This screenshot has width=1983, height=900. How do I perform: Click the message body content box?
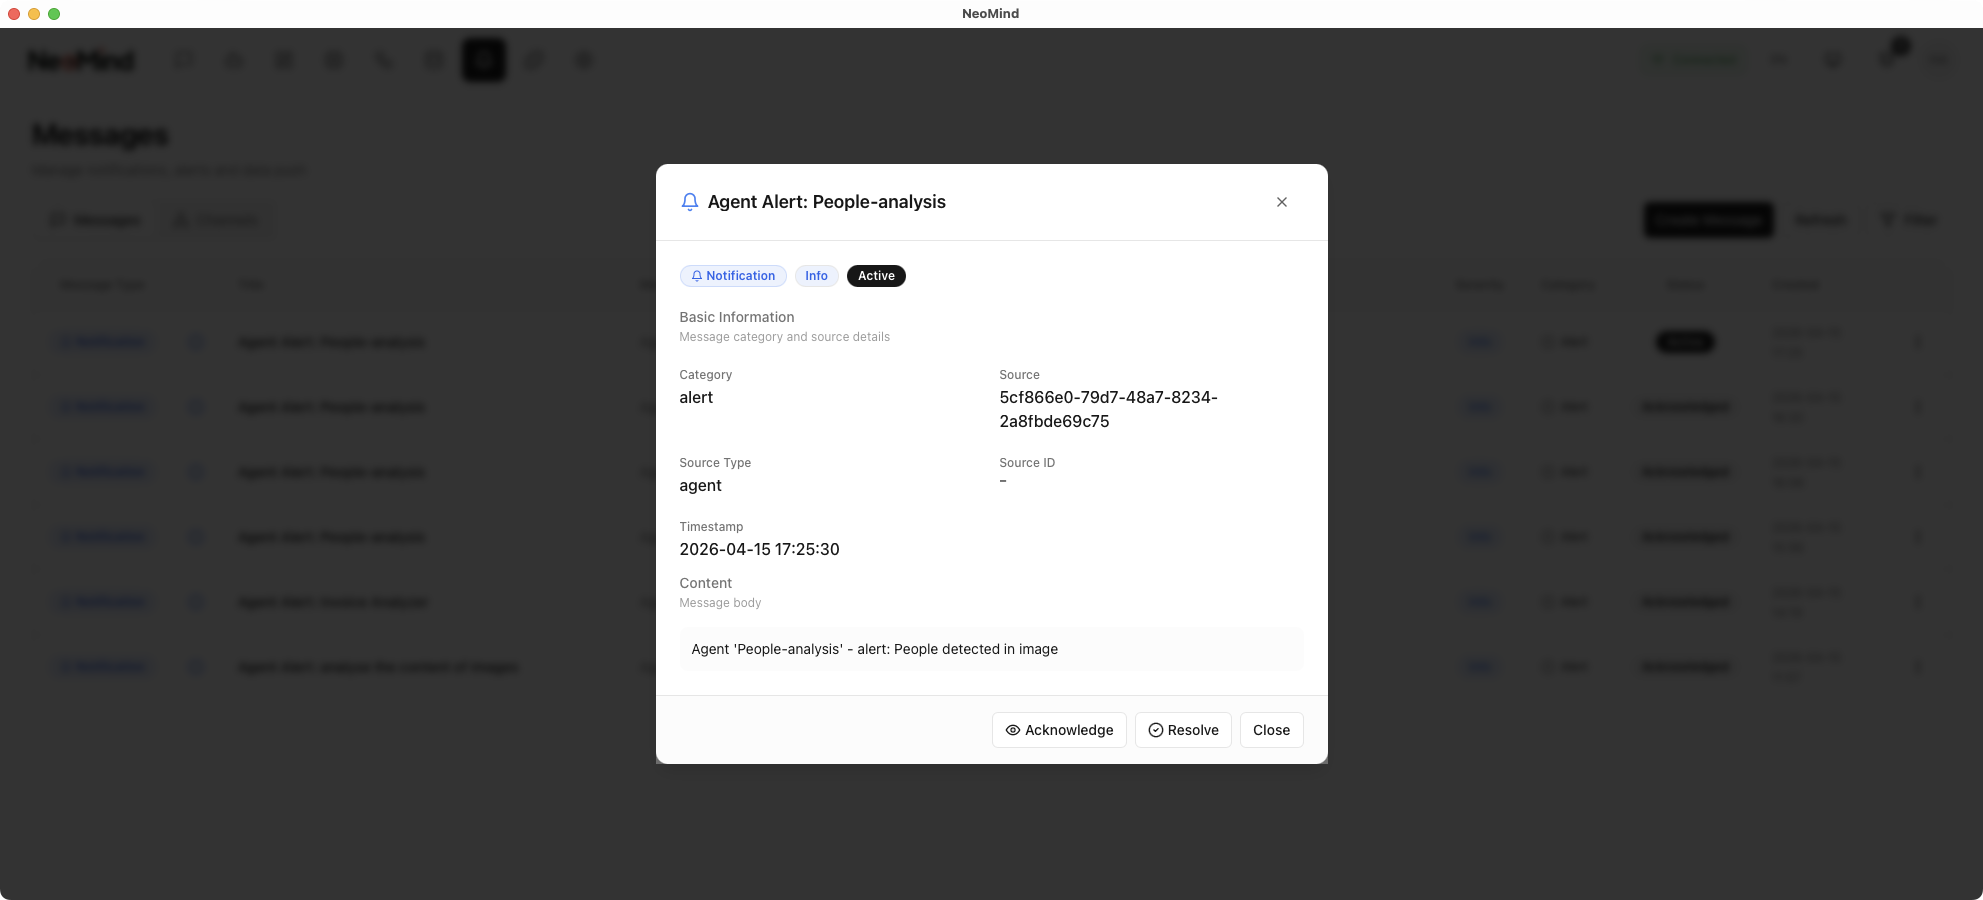990,649
